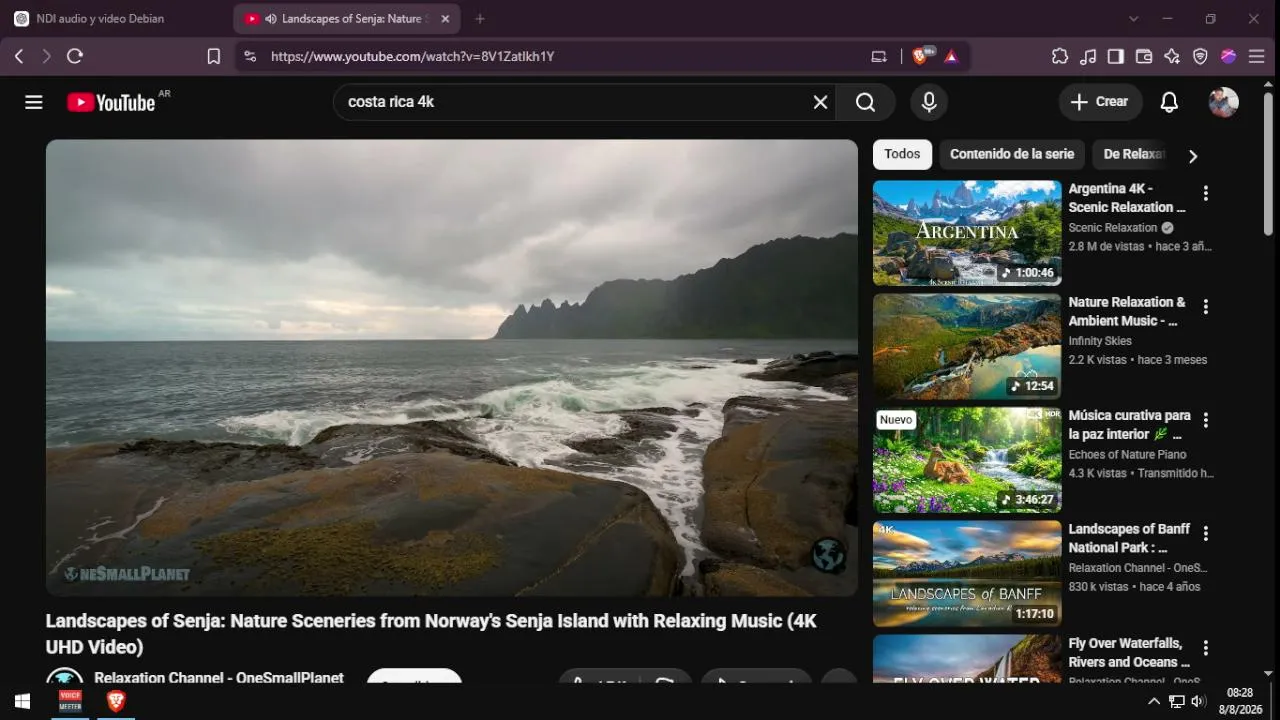Bookmark this page
Viewport: 1280px width, 720px height.
(x=214, y=57)
